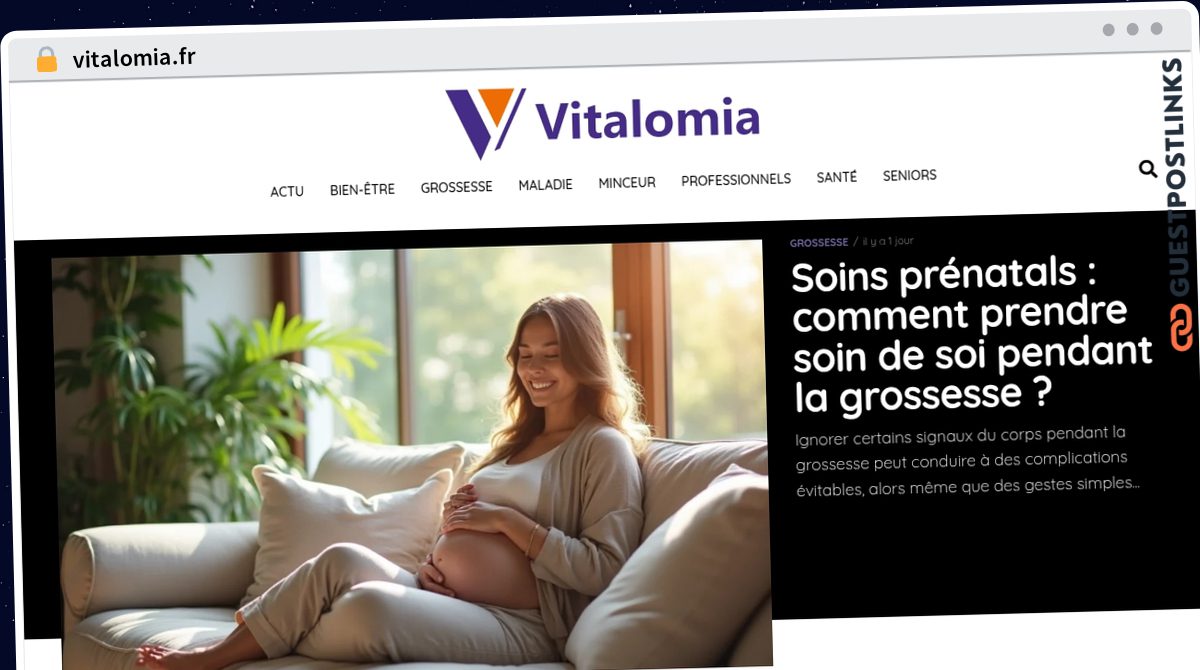Click the article excerpt beginning 'Ignorer certains signaux'
Viewport: 1200px width, 670px height.
pyautogui.click(x=967, y=459)
